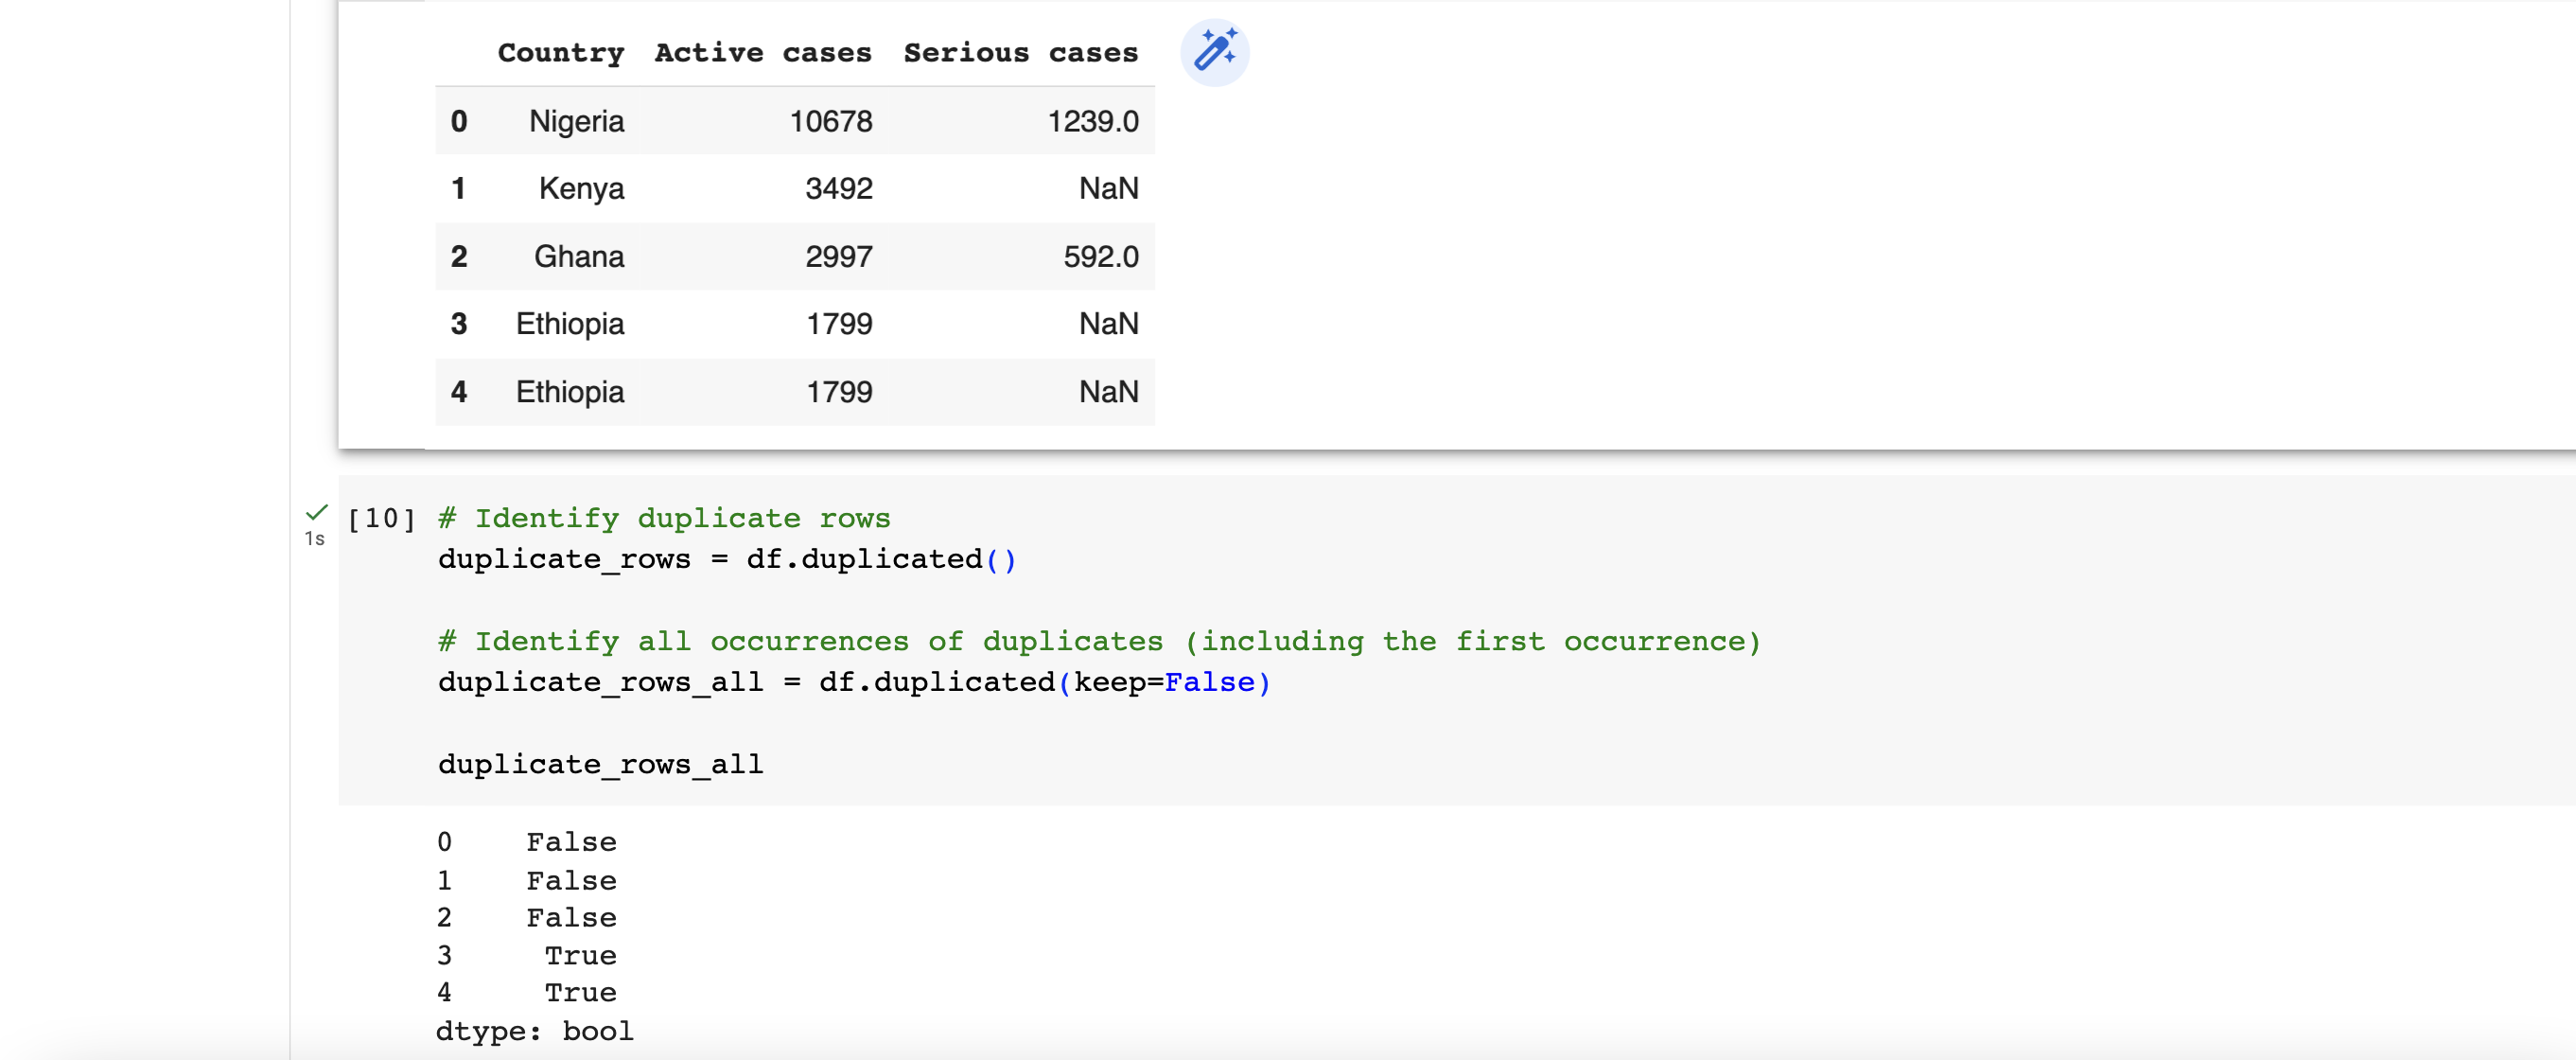
Task: Click the output line '3 True'
Action: coord(526,955)
